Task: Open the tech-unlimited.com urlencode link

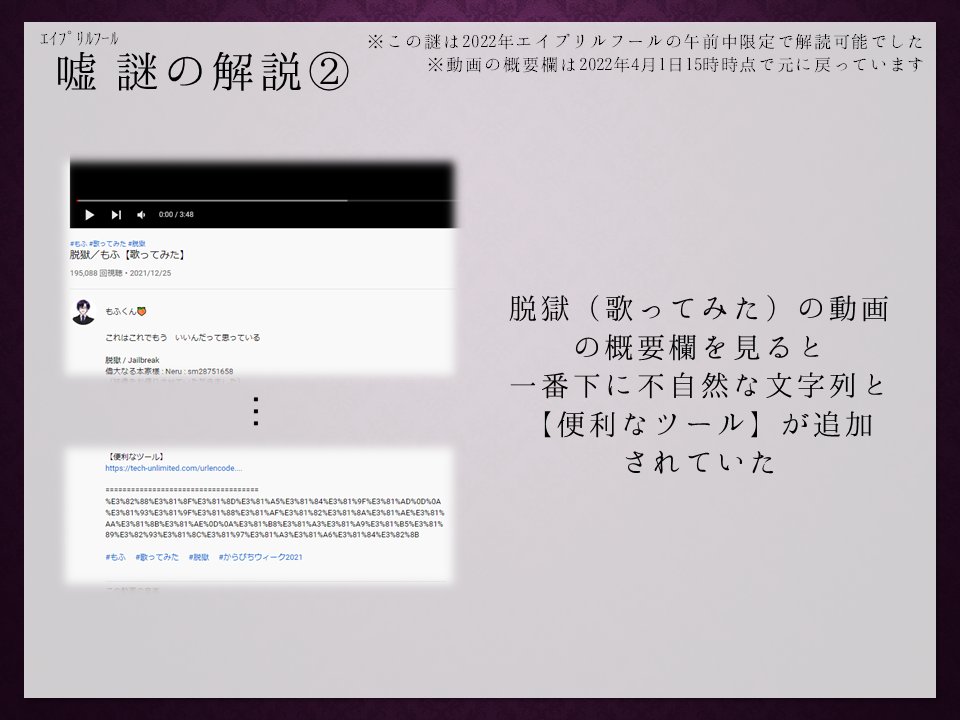Action: pyautogui.click(x=173, y=468)
